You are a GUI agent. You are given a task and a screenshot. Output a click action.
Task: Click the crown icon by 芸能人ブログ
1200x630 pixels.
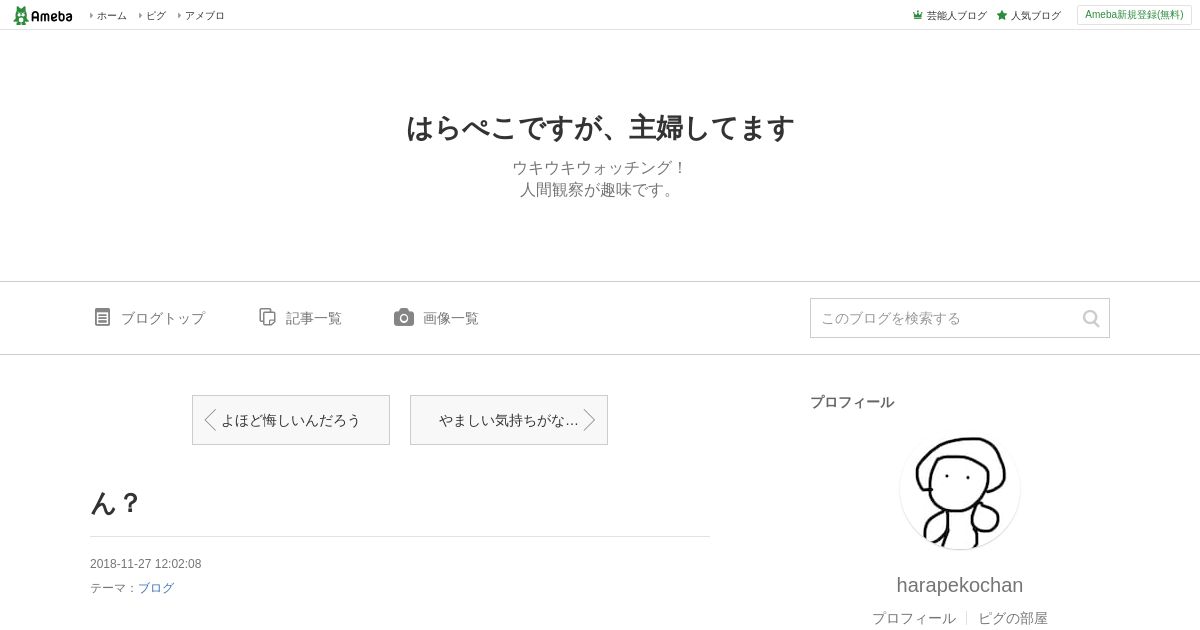pos(917,15)
